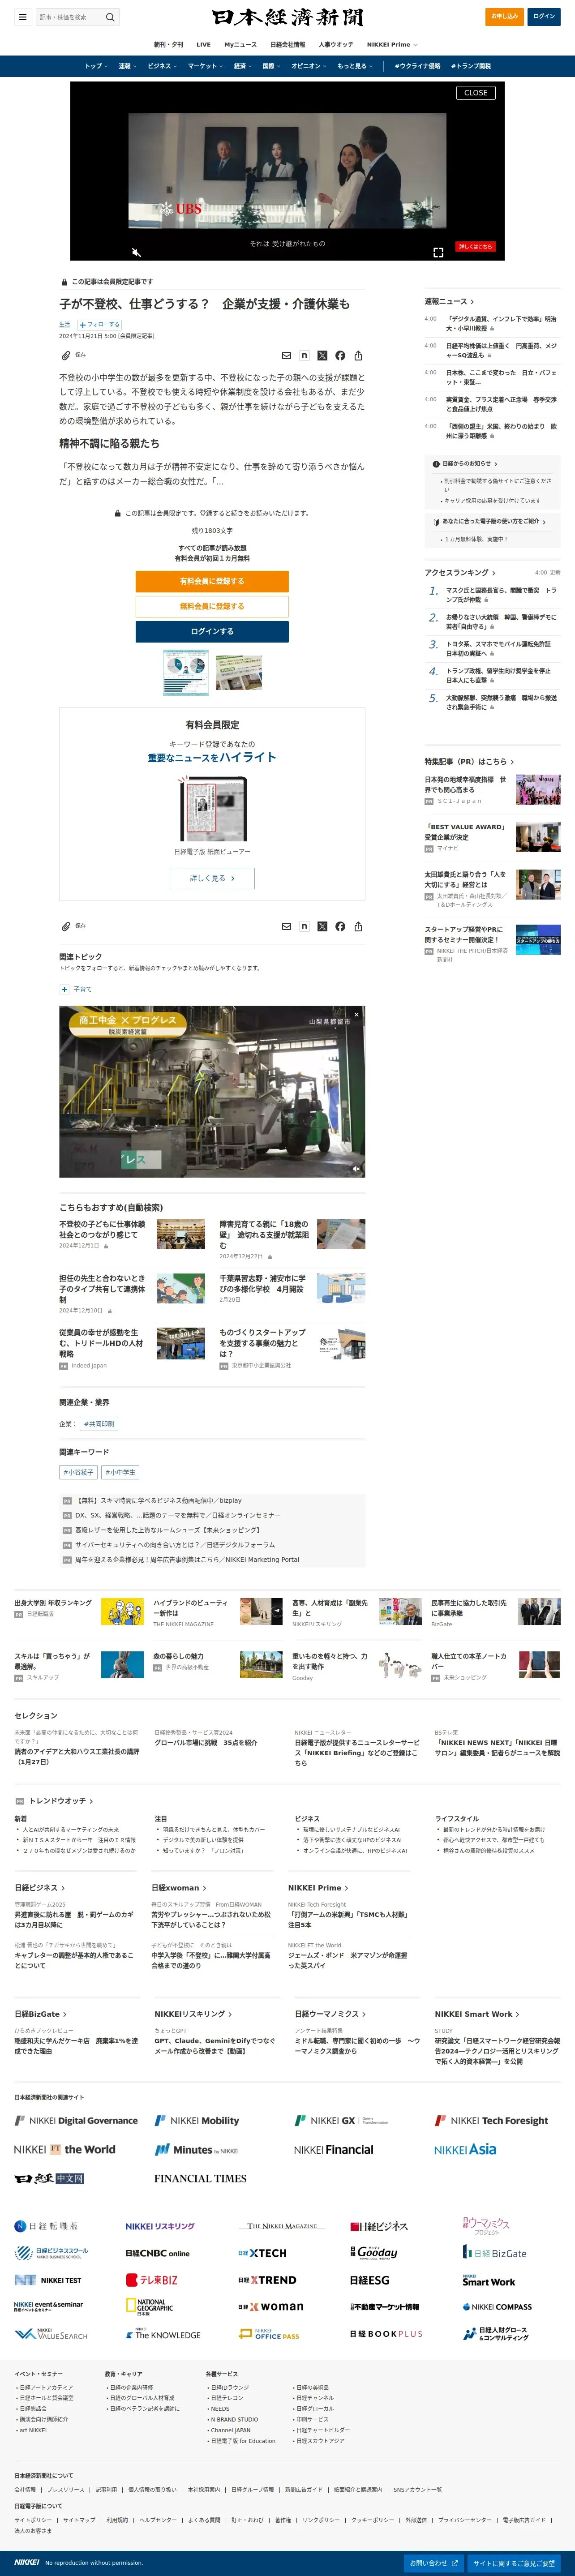Click the search magnifier icon in the header
This screenshot has height=2576, width=575.
pos(110,17)
